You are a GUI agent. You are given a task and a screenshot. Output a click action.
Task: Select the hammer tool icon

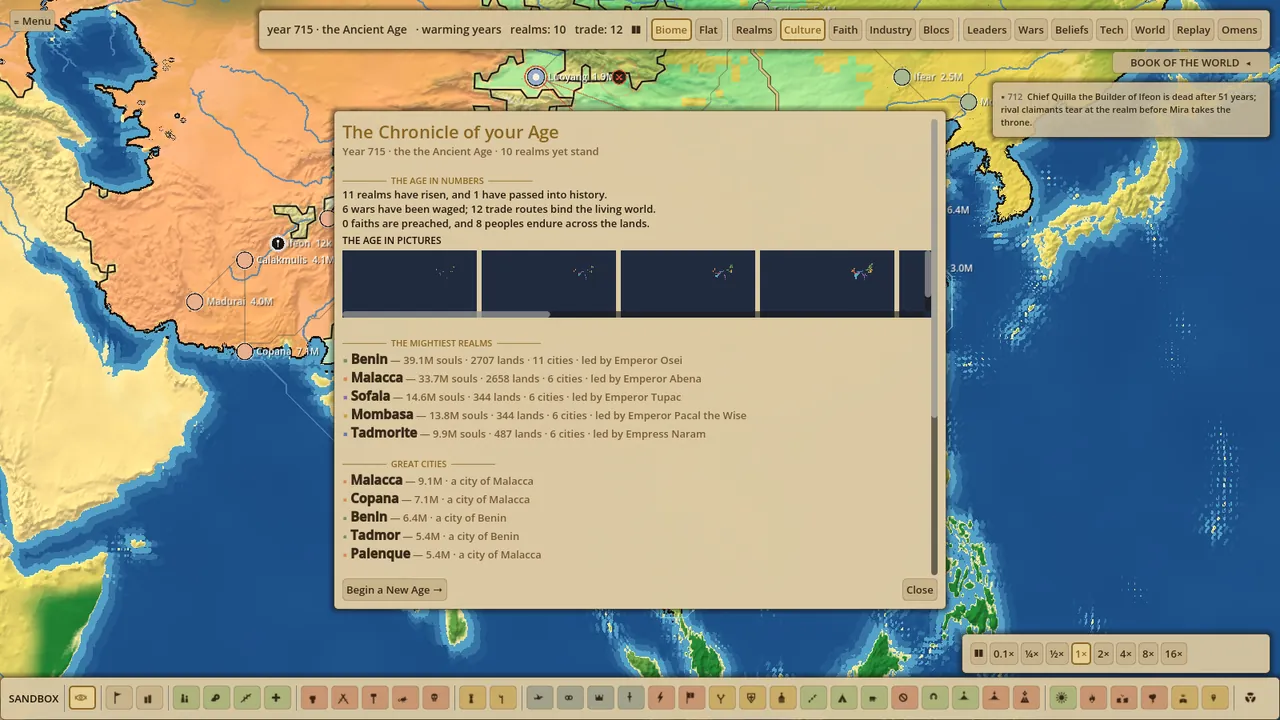(x=373, y=698)
